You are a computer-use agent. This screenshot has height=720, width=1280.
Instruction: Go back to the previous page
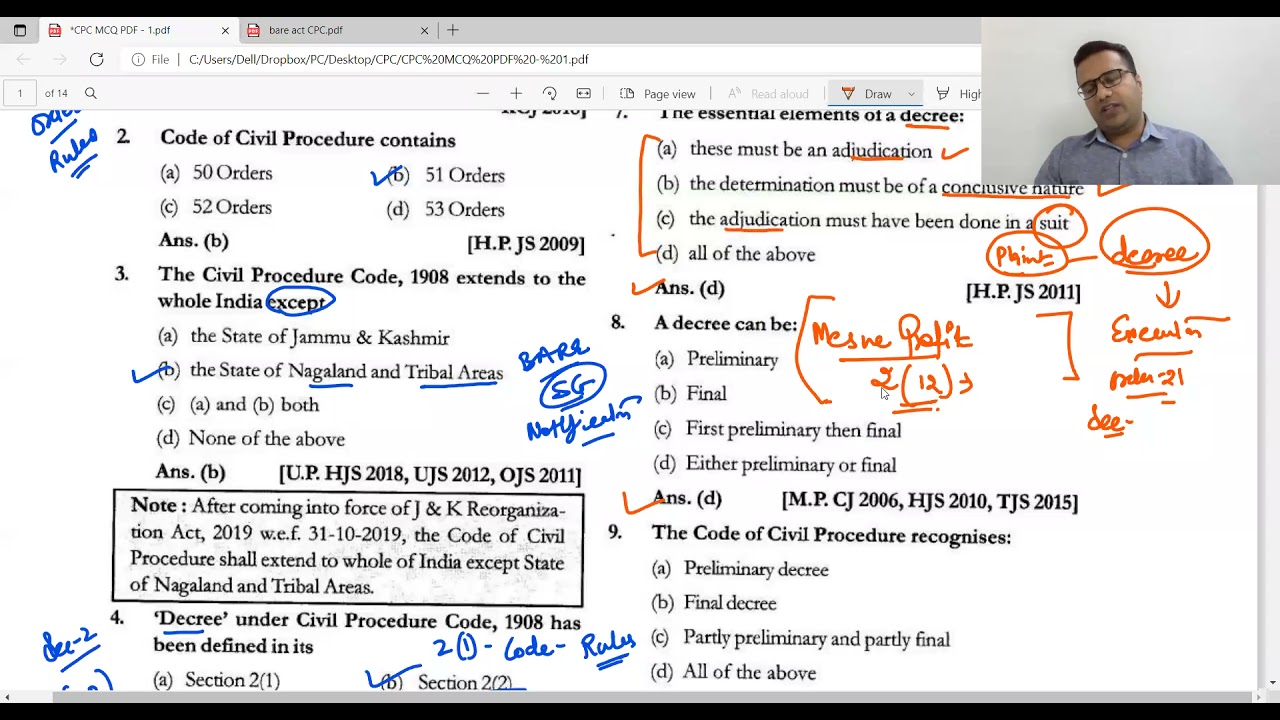point(23,60)
